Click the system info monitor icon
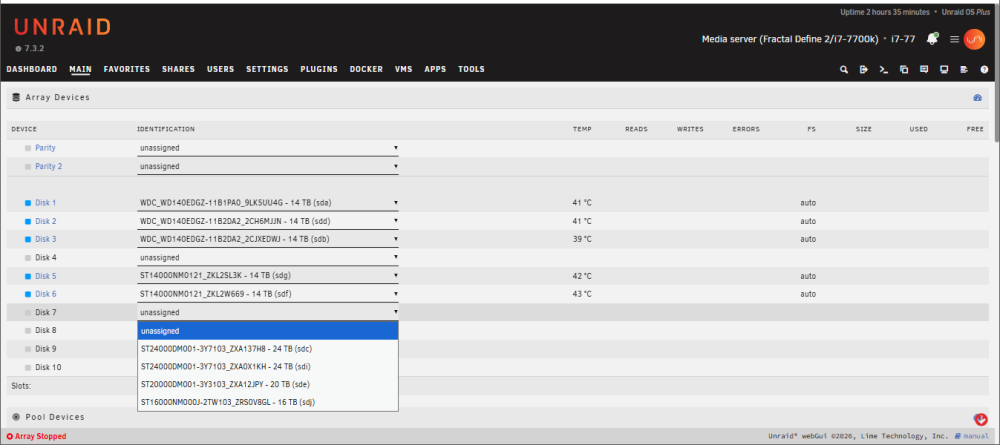 944,69
